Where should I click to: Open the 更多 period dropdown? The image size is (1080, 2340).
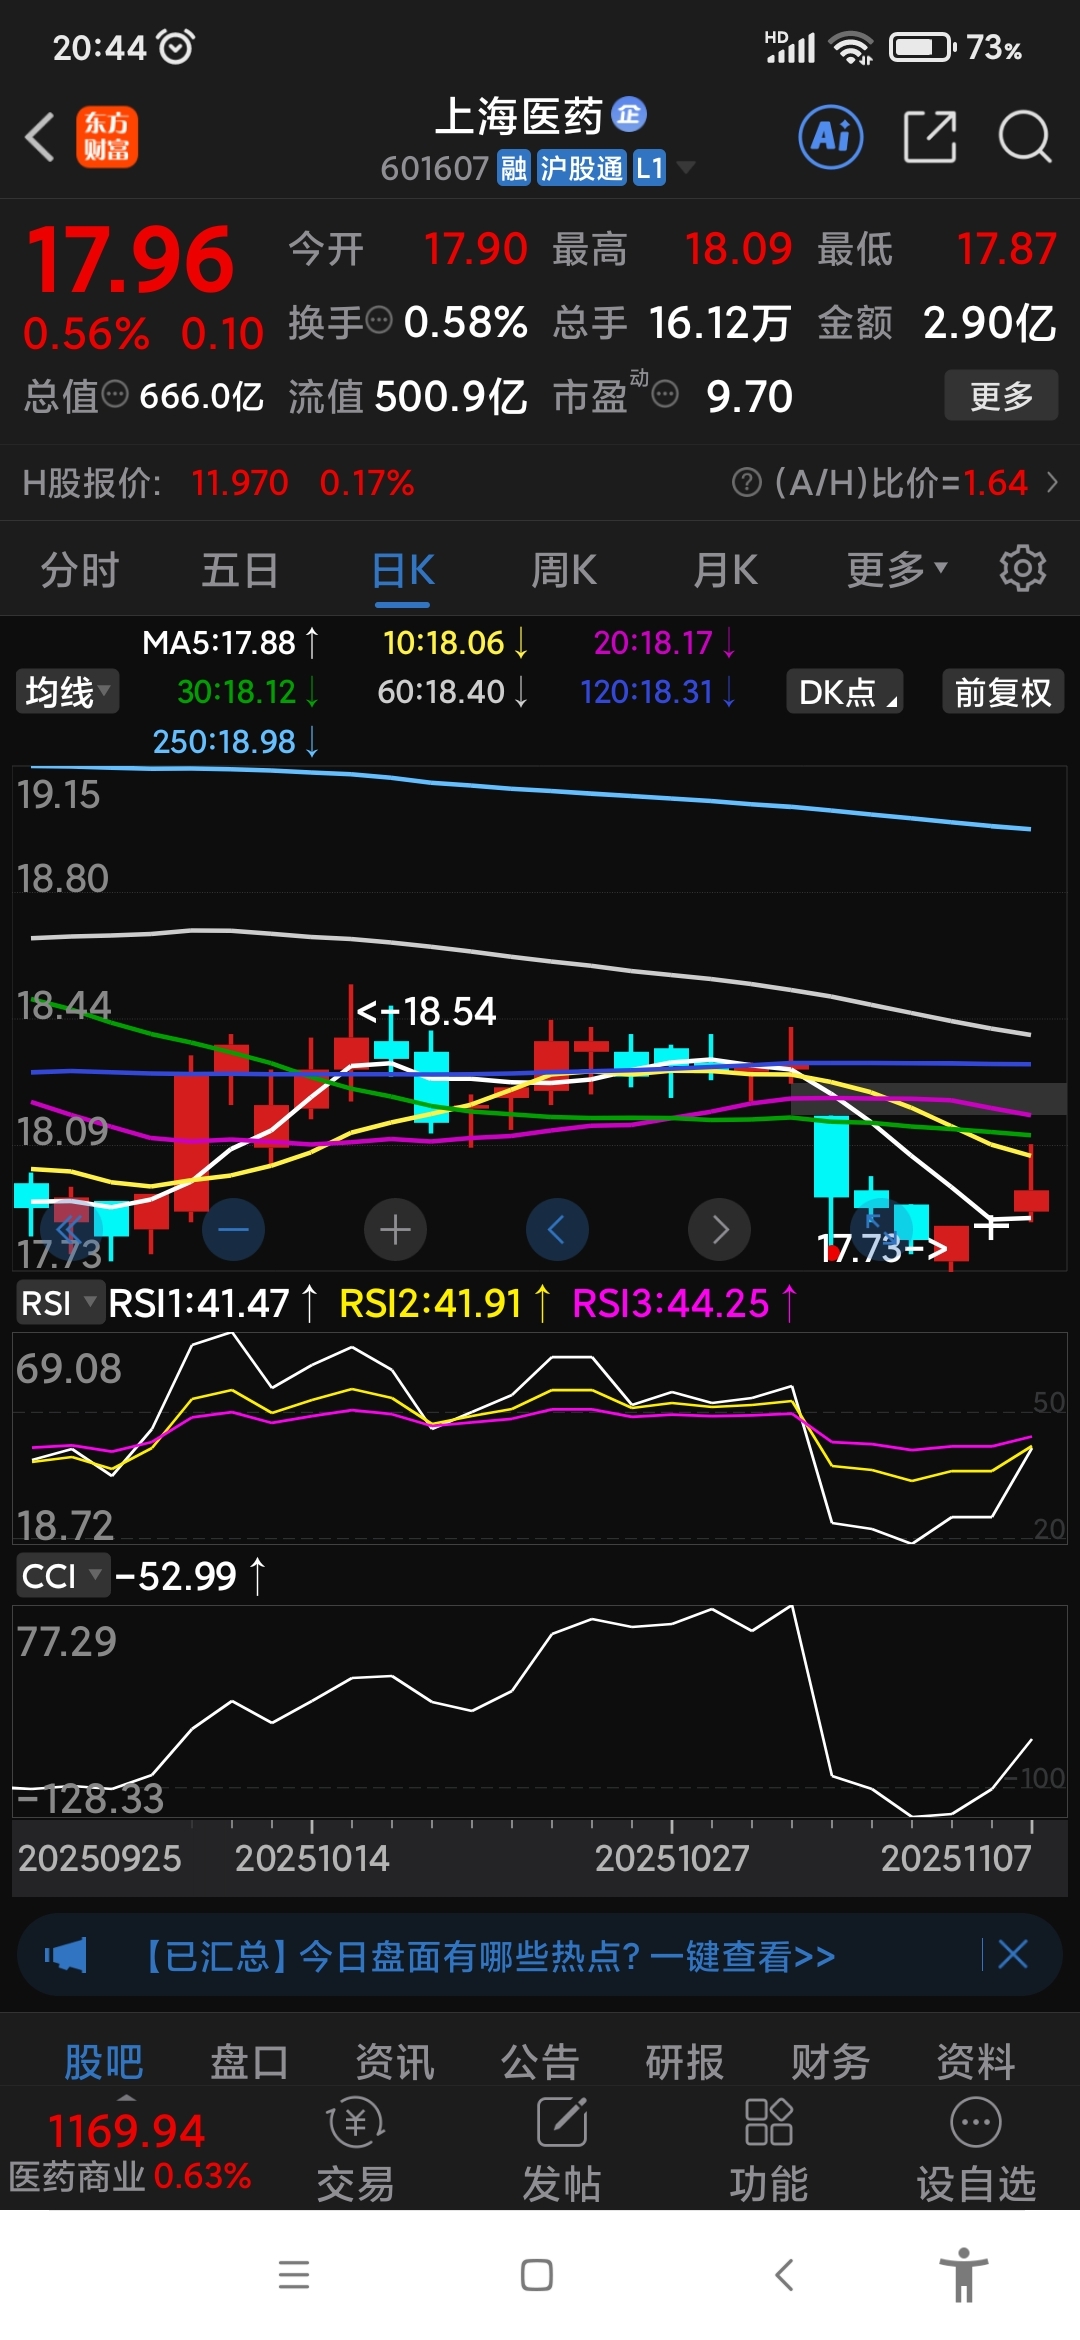coord(896,569)
